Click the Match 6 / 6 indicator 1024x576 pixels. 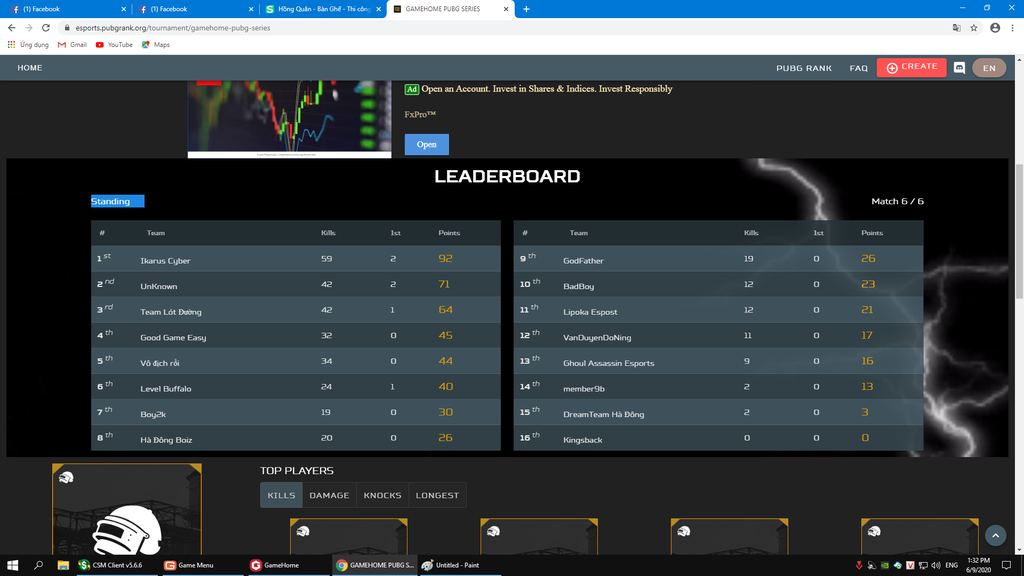pos(897,201)
